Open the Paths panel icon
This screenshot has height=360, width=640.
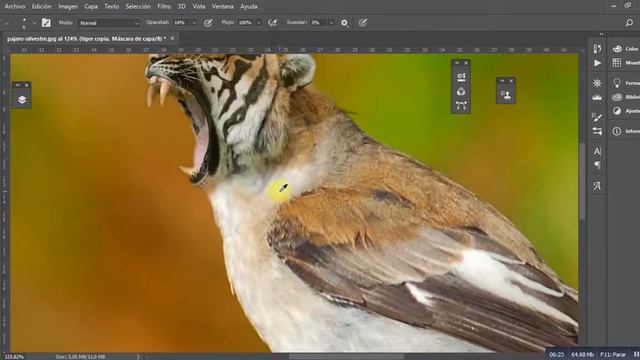[x=461, y=106]
